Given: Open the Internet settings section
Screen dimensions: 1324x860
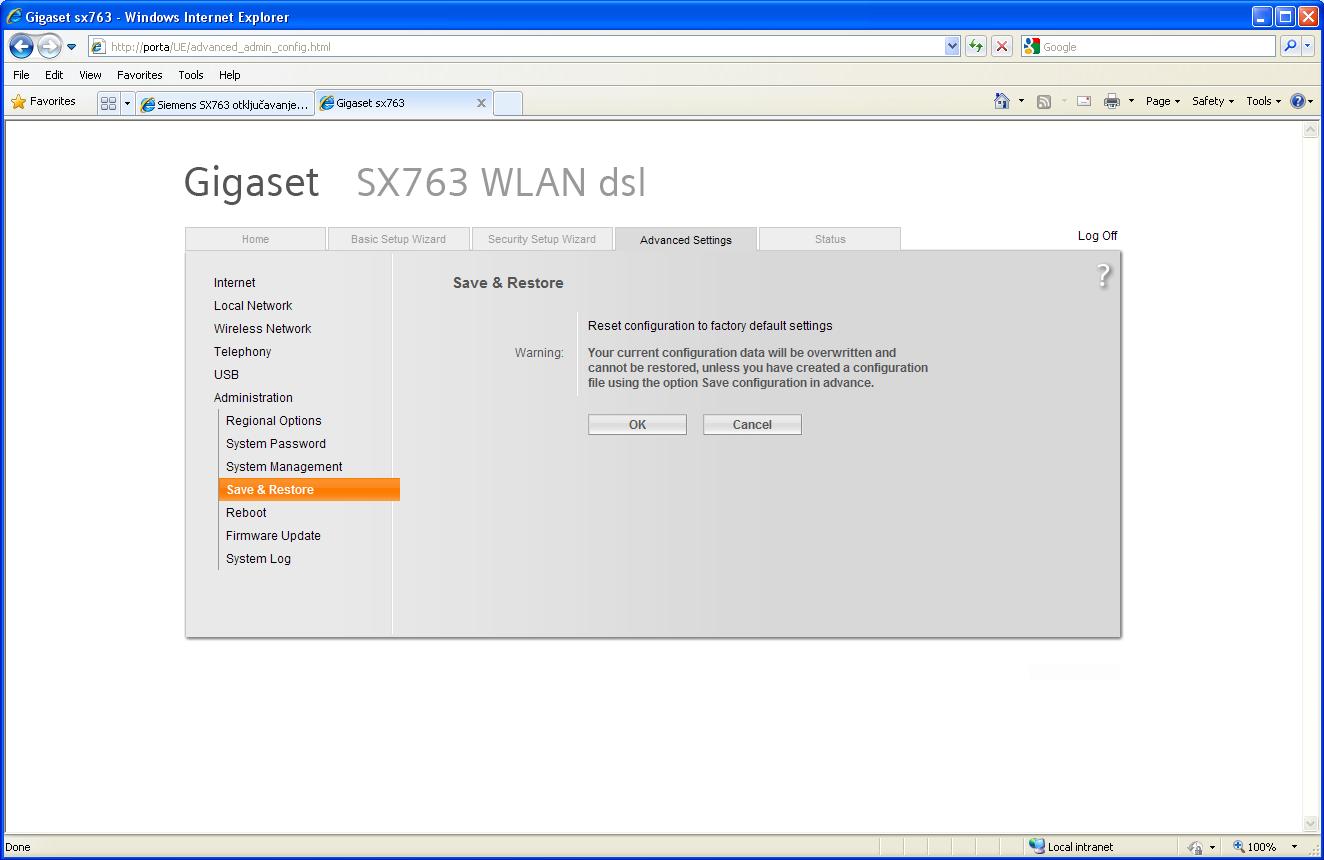Looking at the screenshot, I should (x=235, y=283).
